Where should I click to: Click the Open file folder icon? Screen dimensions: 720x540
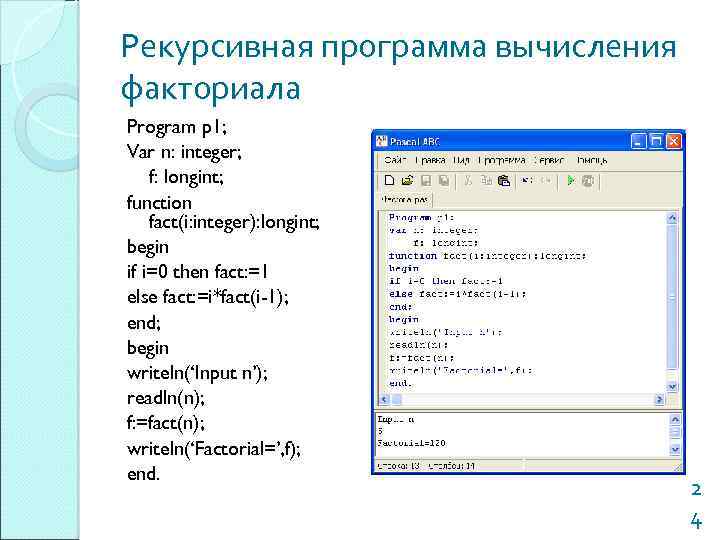(x=407, y=180)
